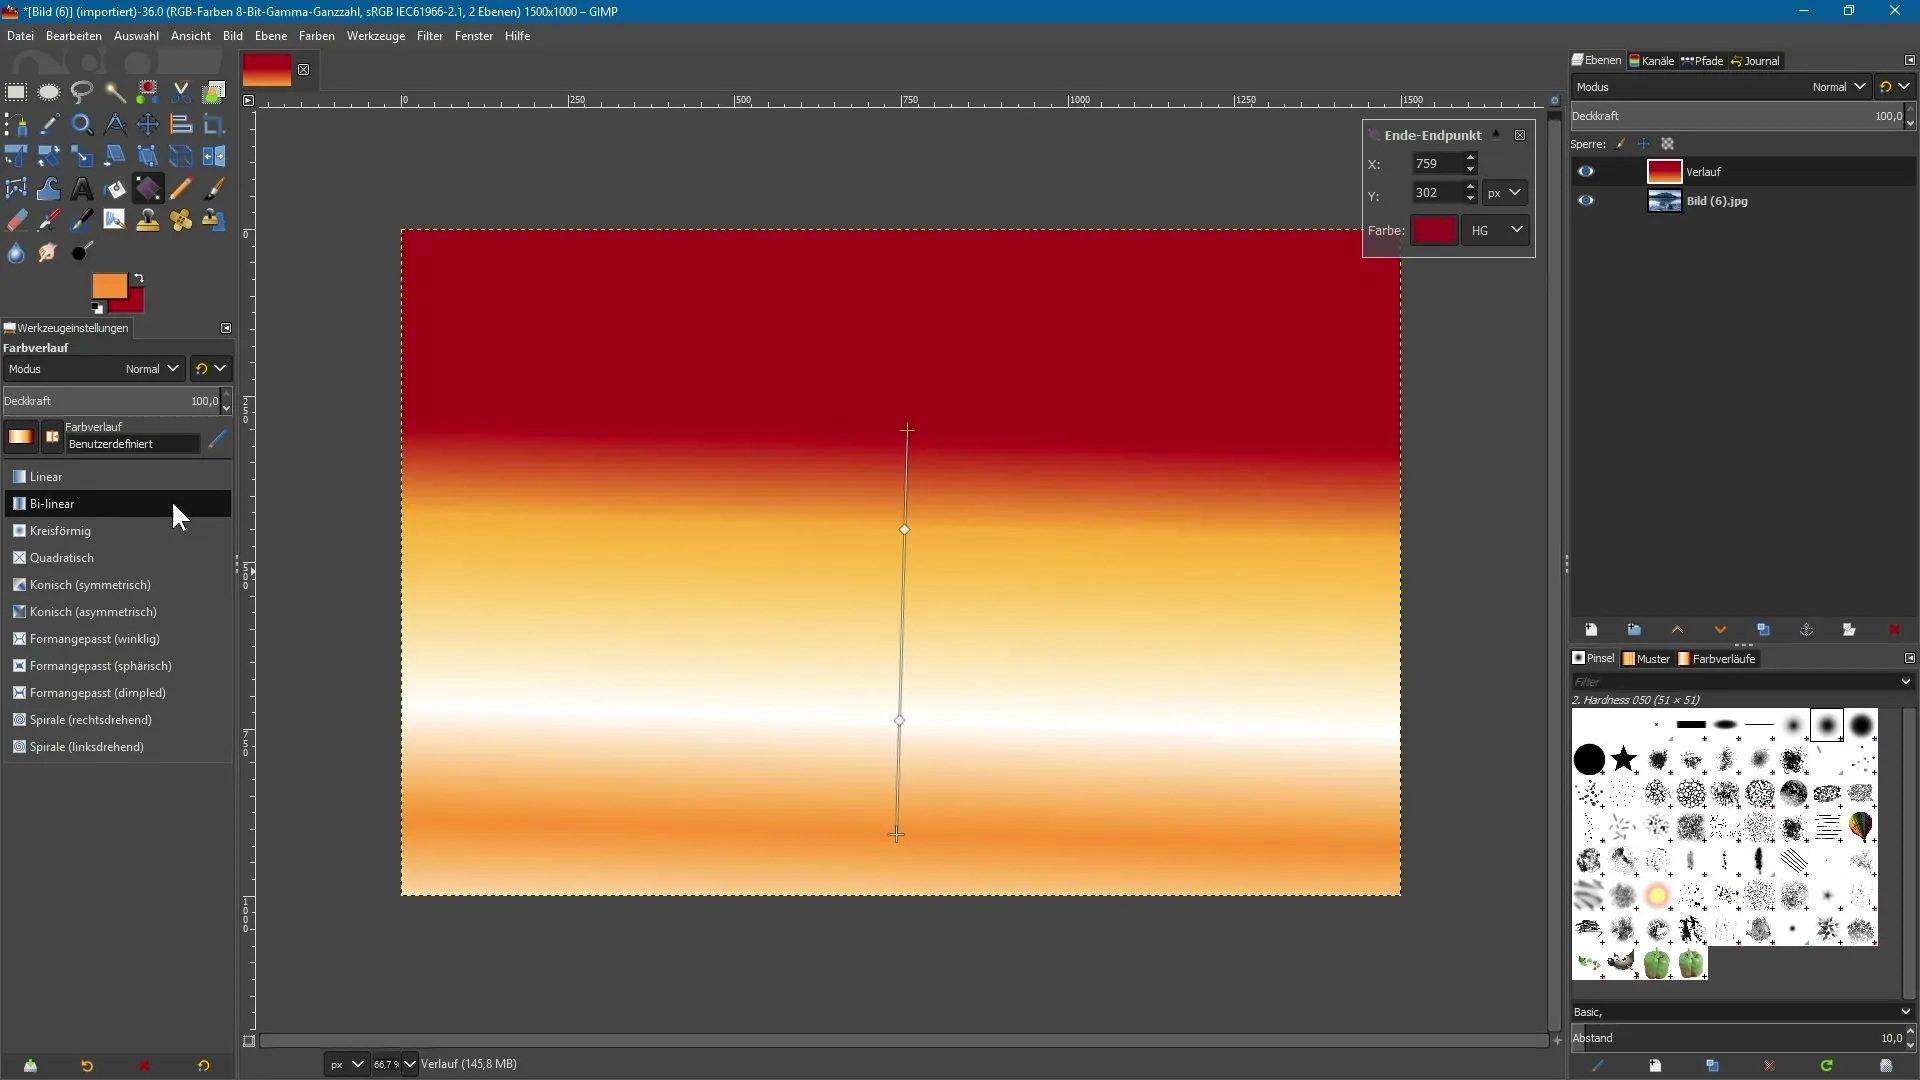1920x1080 pixels.
Task: Switch to the Farbverläufe tab
Action: [x=1717, y=659]
